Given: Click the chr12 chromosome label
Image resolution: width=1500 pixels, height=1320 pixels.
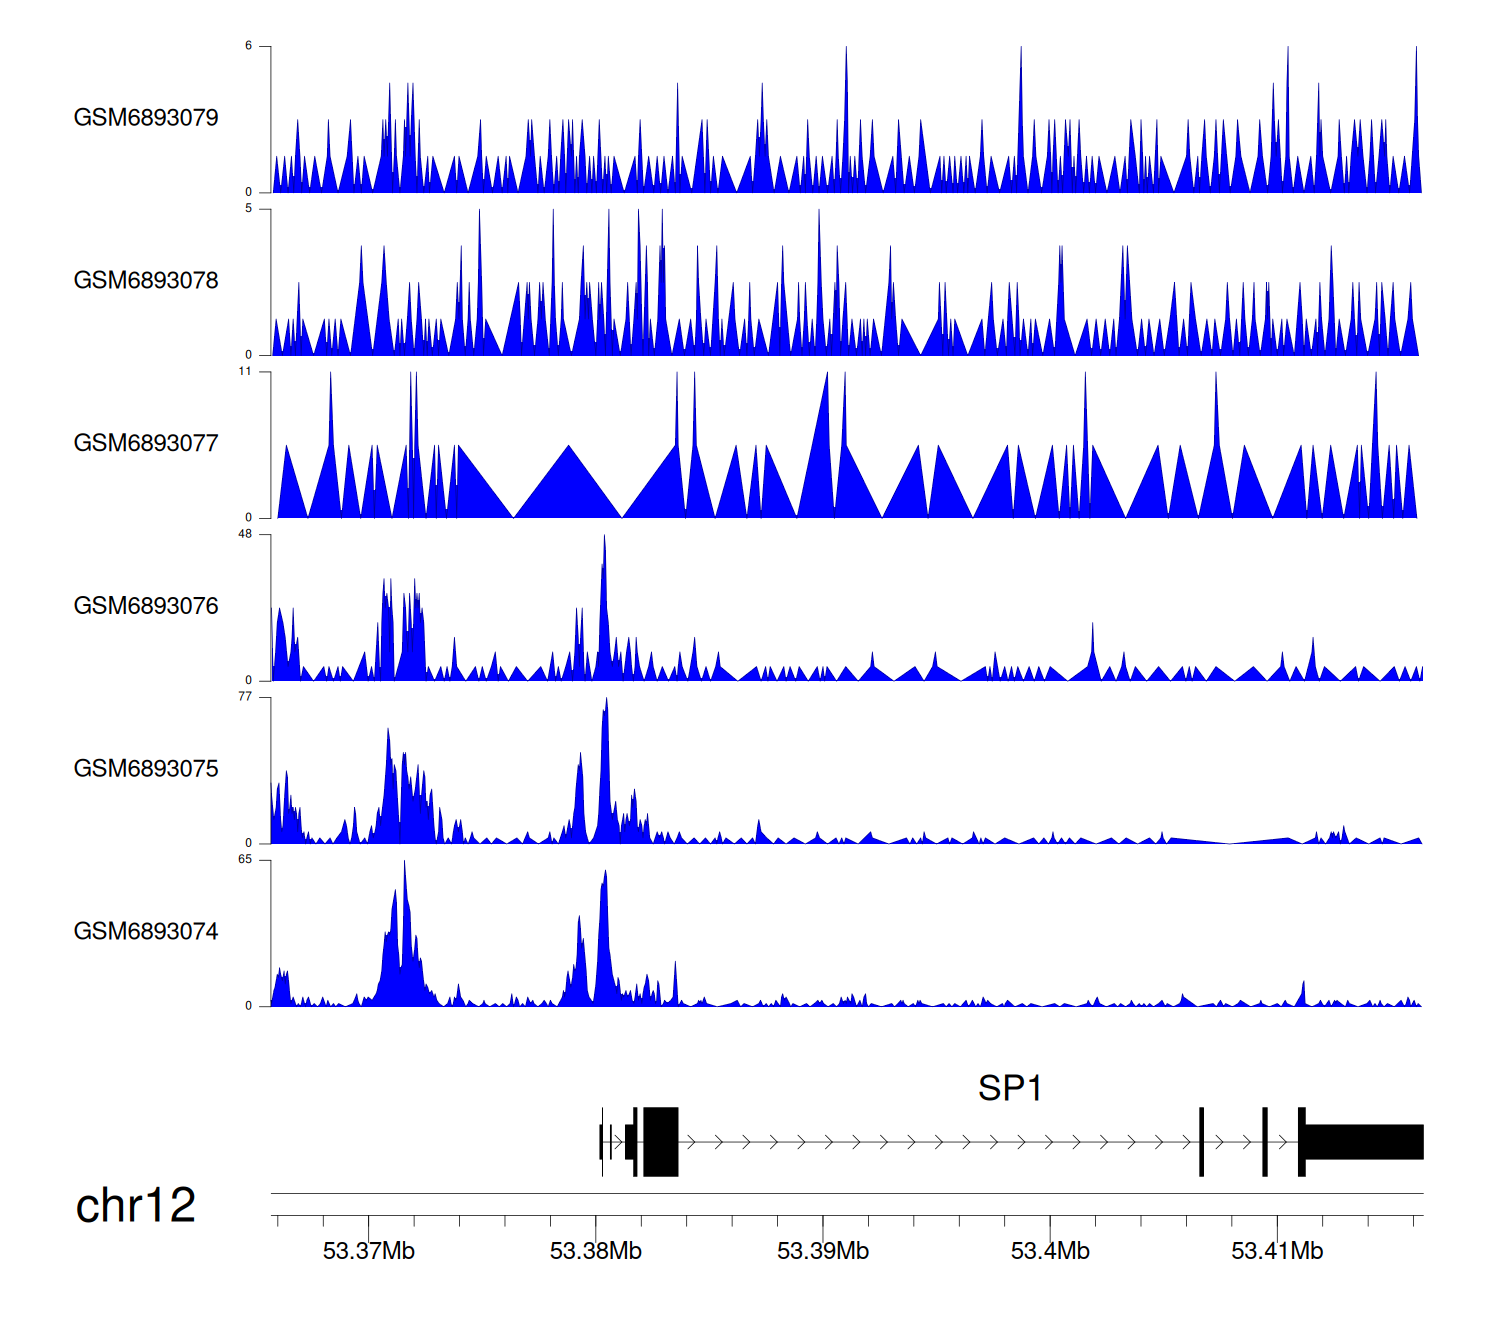Looking at the screenshot, I should pyautogui.click(x=136, y=1206).
